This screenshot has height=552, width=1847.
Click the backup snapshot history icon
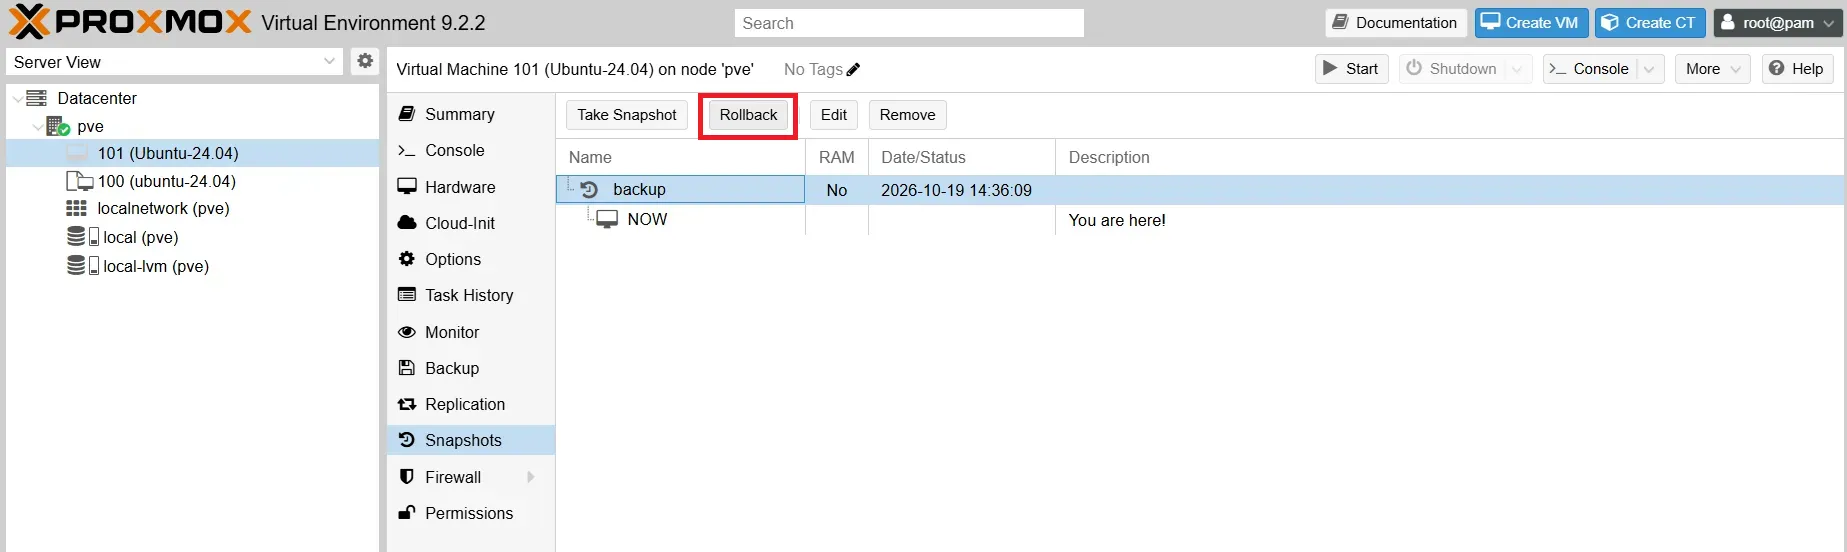click(589, 189)
